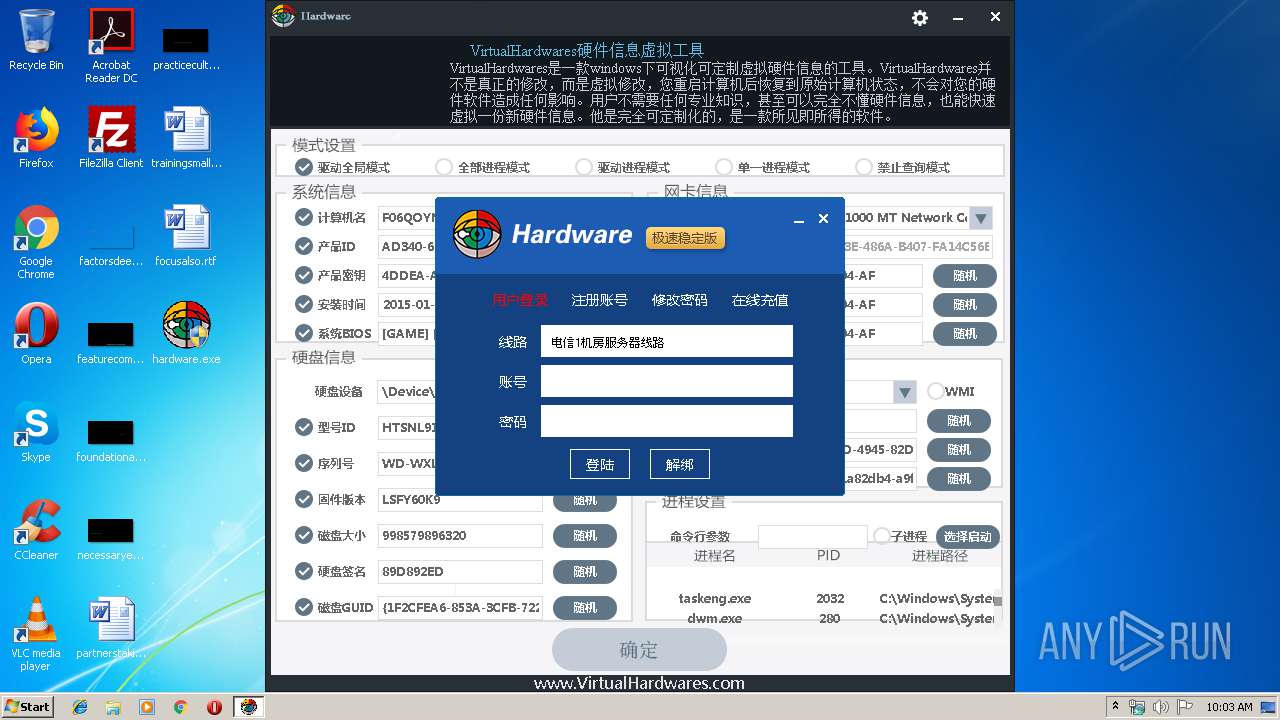Click 确定 confirm button
The image size is (1280, 720).
639,650
